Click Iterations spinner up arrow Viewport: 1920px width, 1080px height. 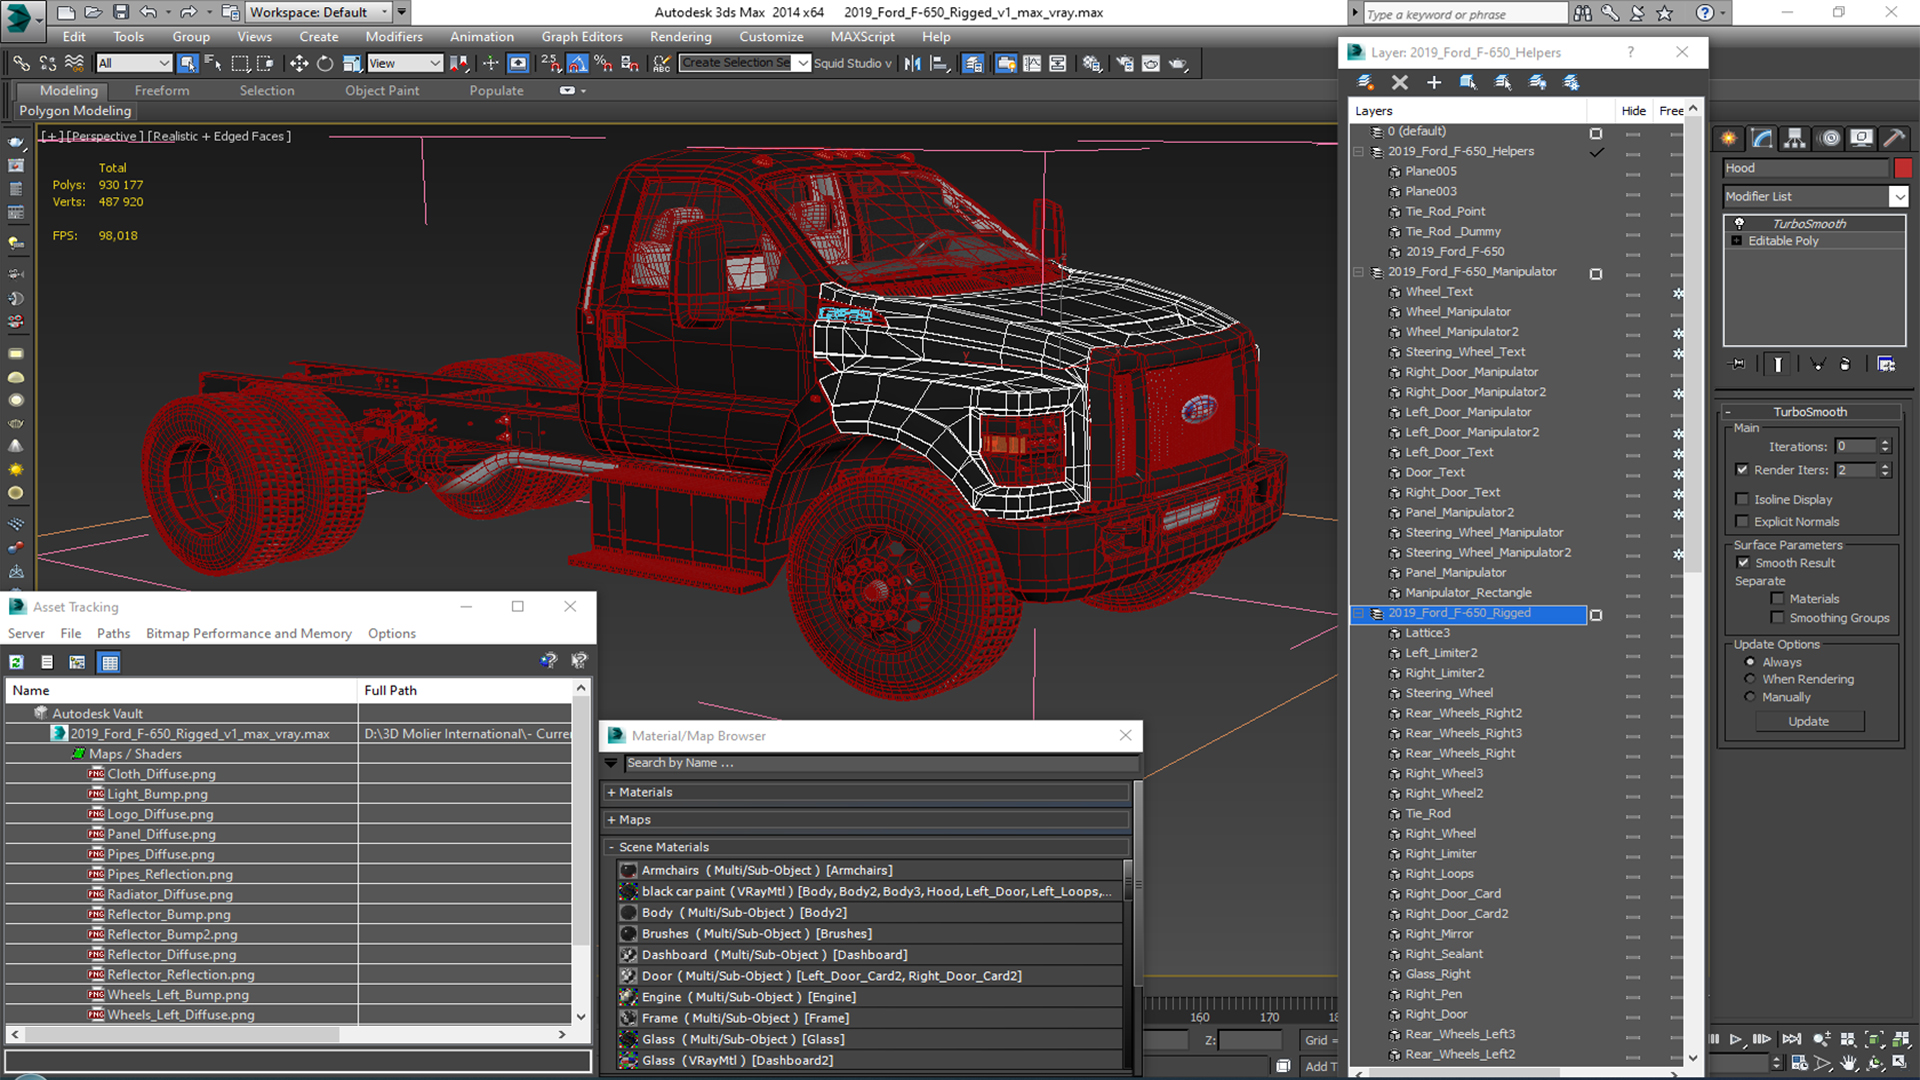click(x=1885, y=443)
